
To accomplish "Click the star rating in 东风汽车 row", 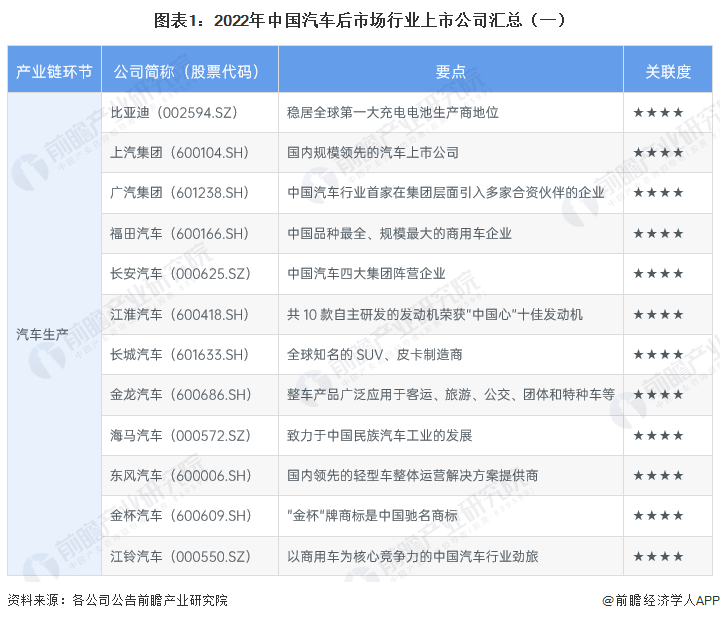I will coord(658,475).
